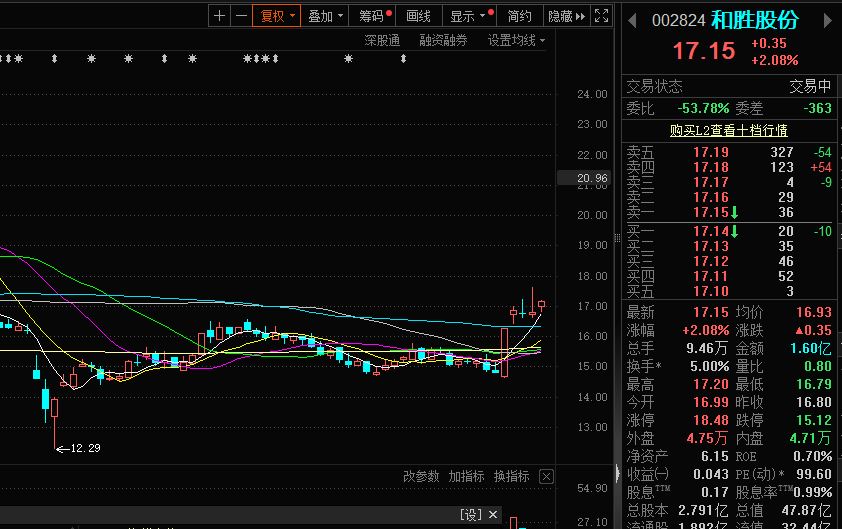The height and width of the screenshot is (529, 842).
Task: Click the 筹码 toolbar button
Action: coord(372,16)
